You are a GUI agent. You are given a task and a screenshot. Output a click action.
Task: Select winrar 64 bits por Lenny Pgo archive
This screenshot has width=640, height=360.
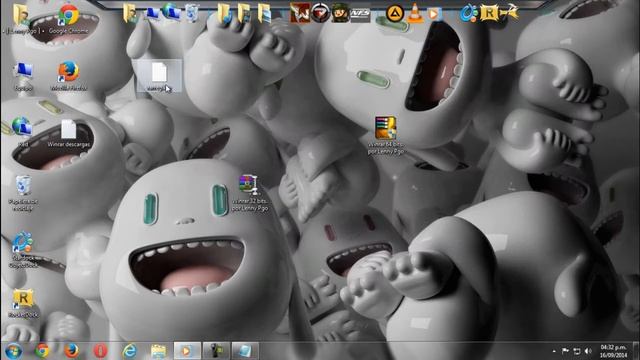386,136
